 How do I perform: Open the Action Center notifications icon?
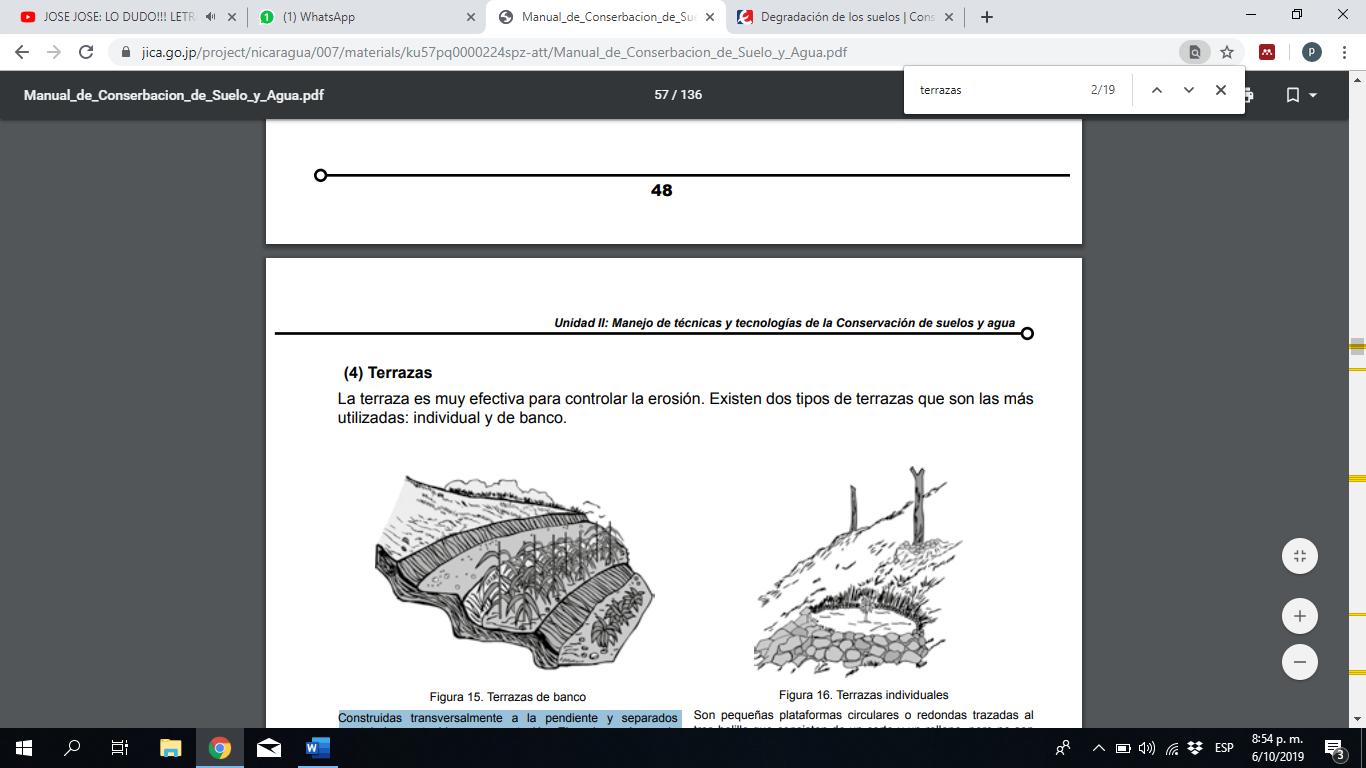1335,748
